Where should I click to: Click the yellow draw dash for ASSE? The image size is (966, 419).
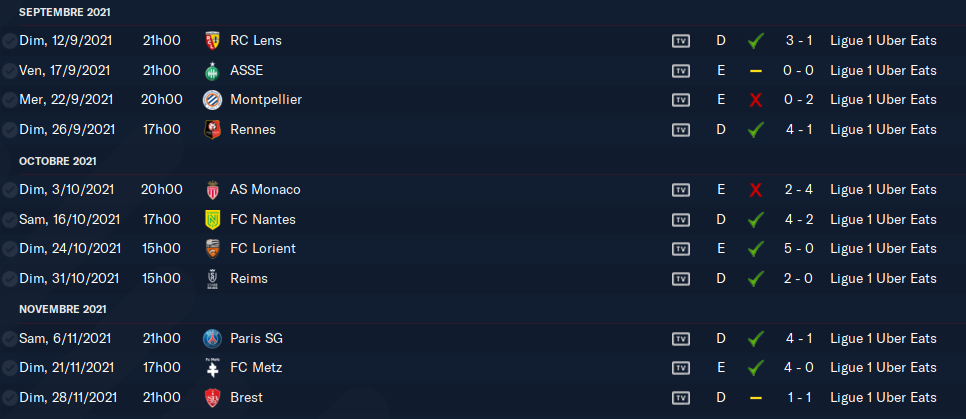click(756, 71)
